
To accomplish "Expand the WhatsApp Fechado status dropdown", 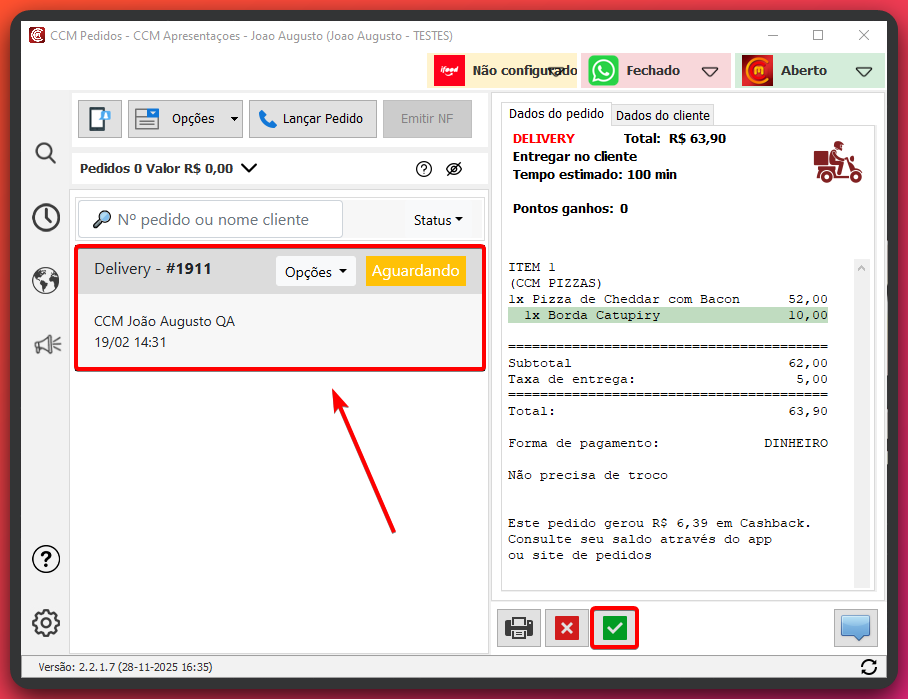I will pos(710,71).
